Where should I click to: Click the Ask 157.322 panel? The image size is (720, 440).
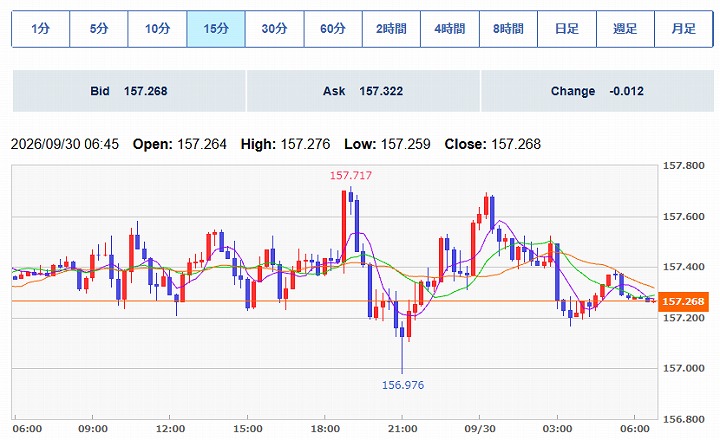click(x=363, y=91)
